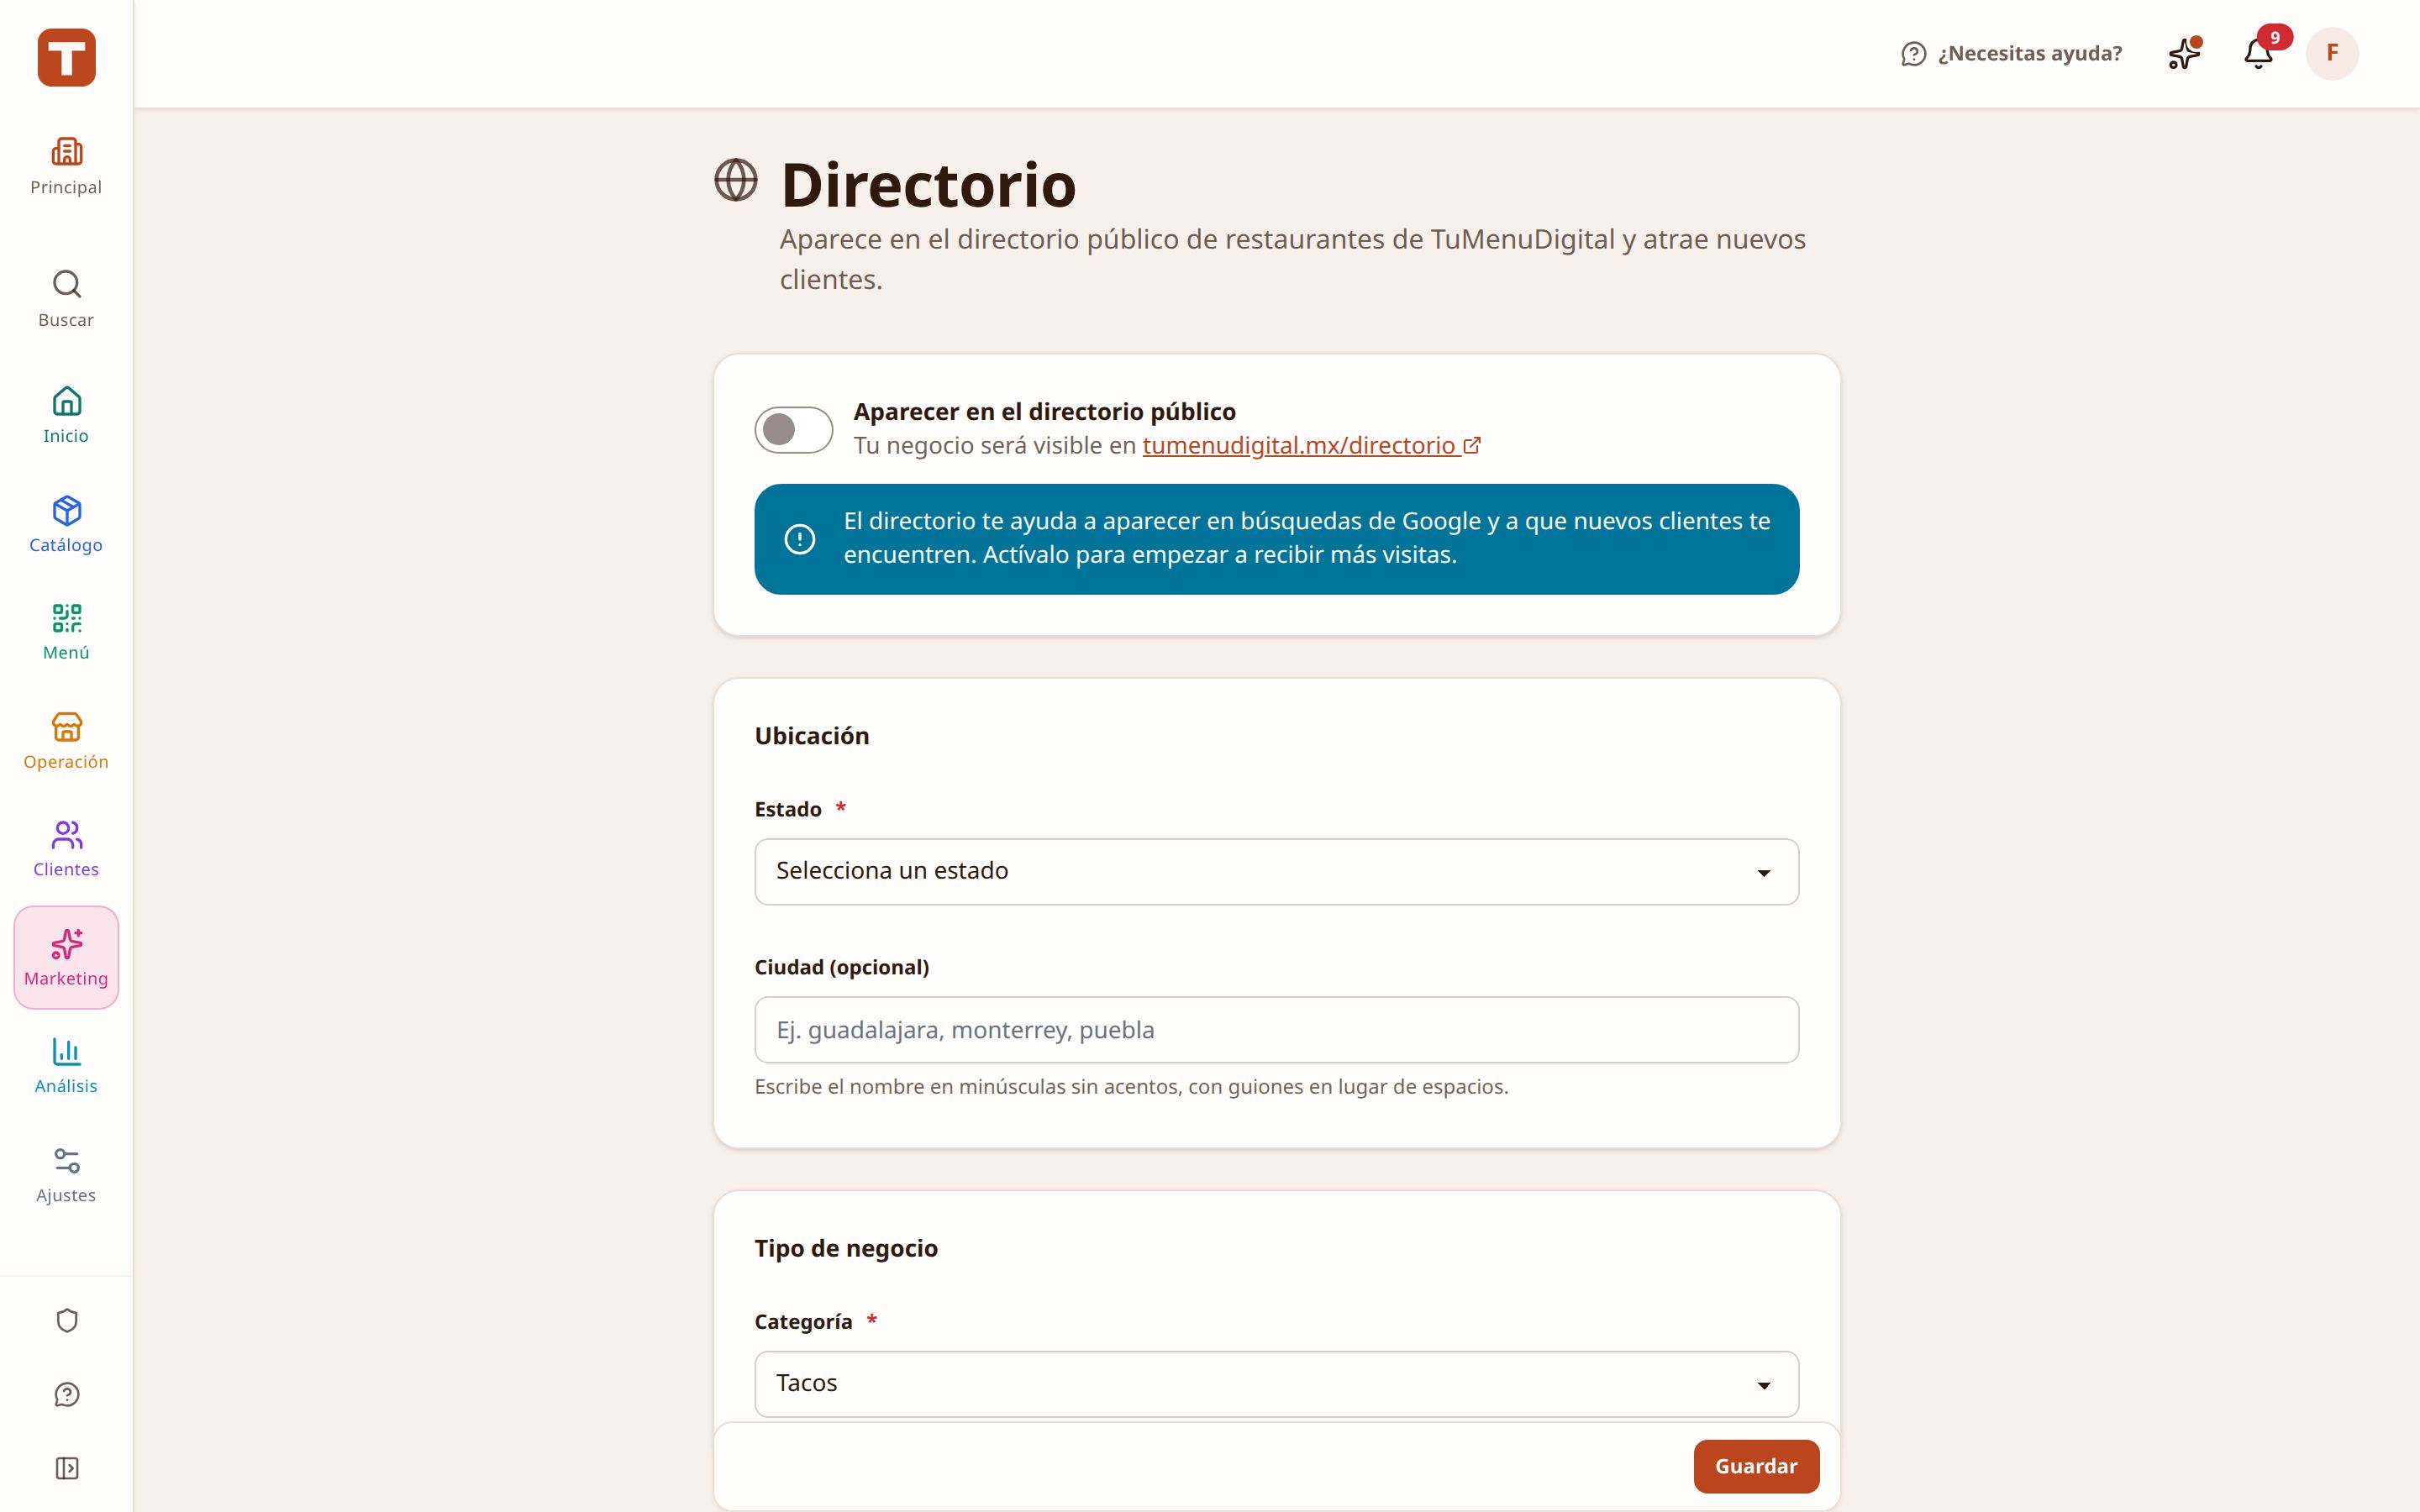Toggle Aparecer en el directorio público switch
The width and height of the screenshot is (2420, 1512).
(793, 430)
